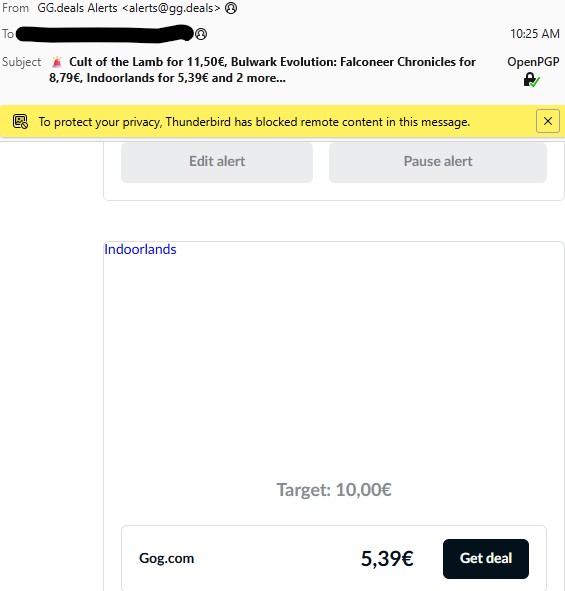565x591 pixels.
Task: Click the 5,39€ price
Action: tap(387, 559)
